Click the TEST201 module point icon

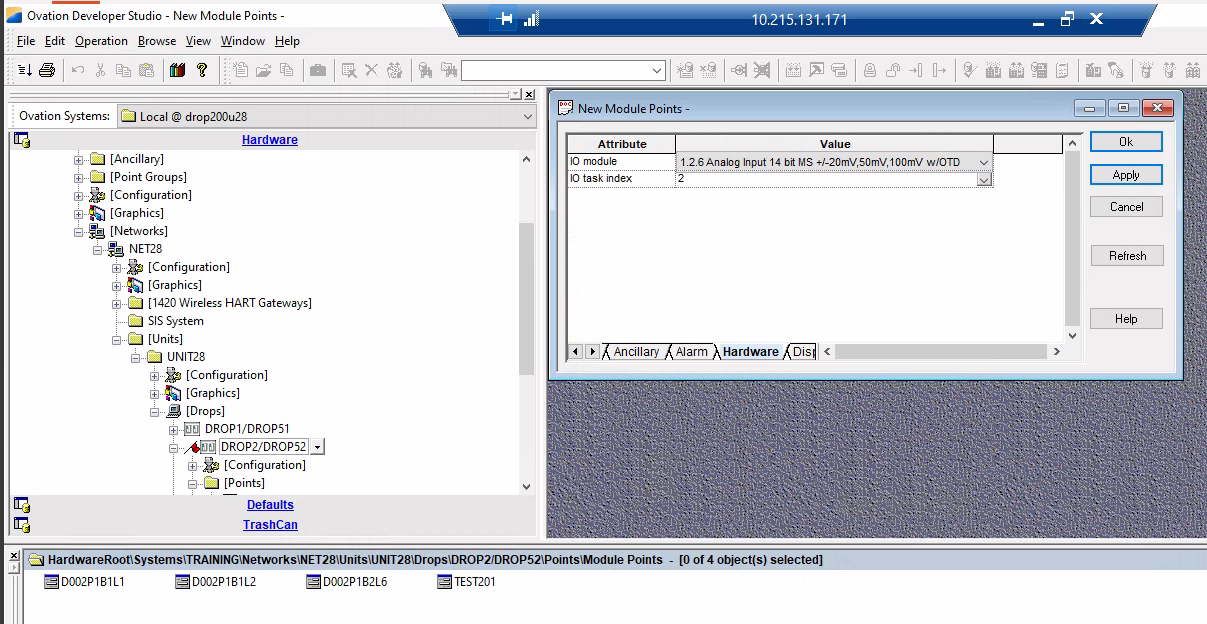(x=446, y=582)
